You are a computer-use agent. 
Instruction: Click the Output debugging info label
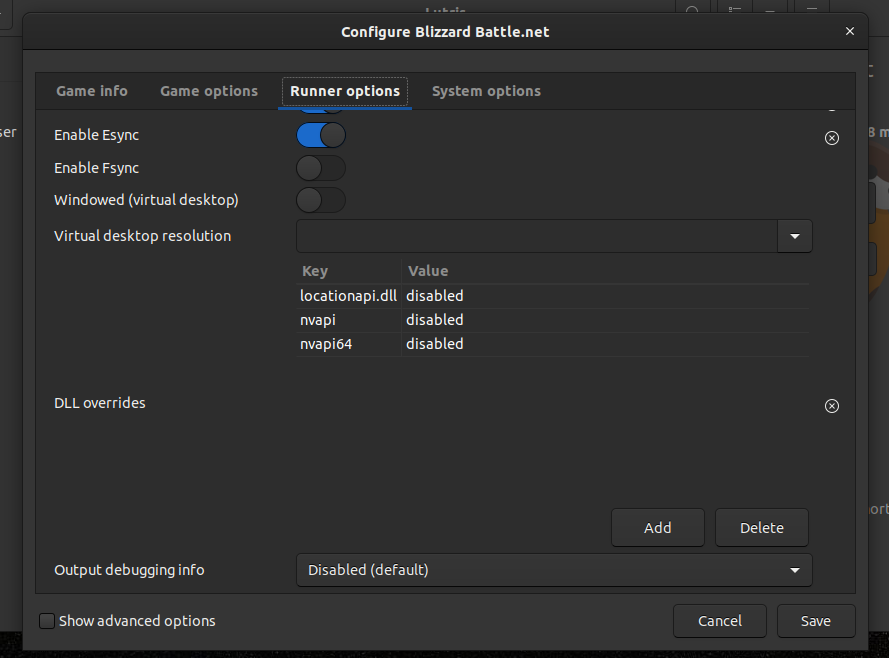(129, 570)
